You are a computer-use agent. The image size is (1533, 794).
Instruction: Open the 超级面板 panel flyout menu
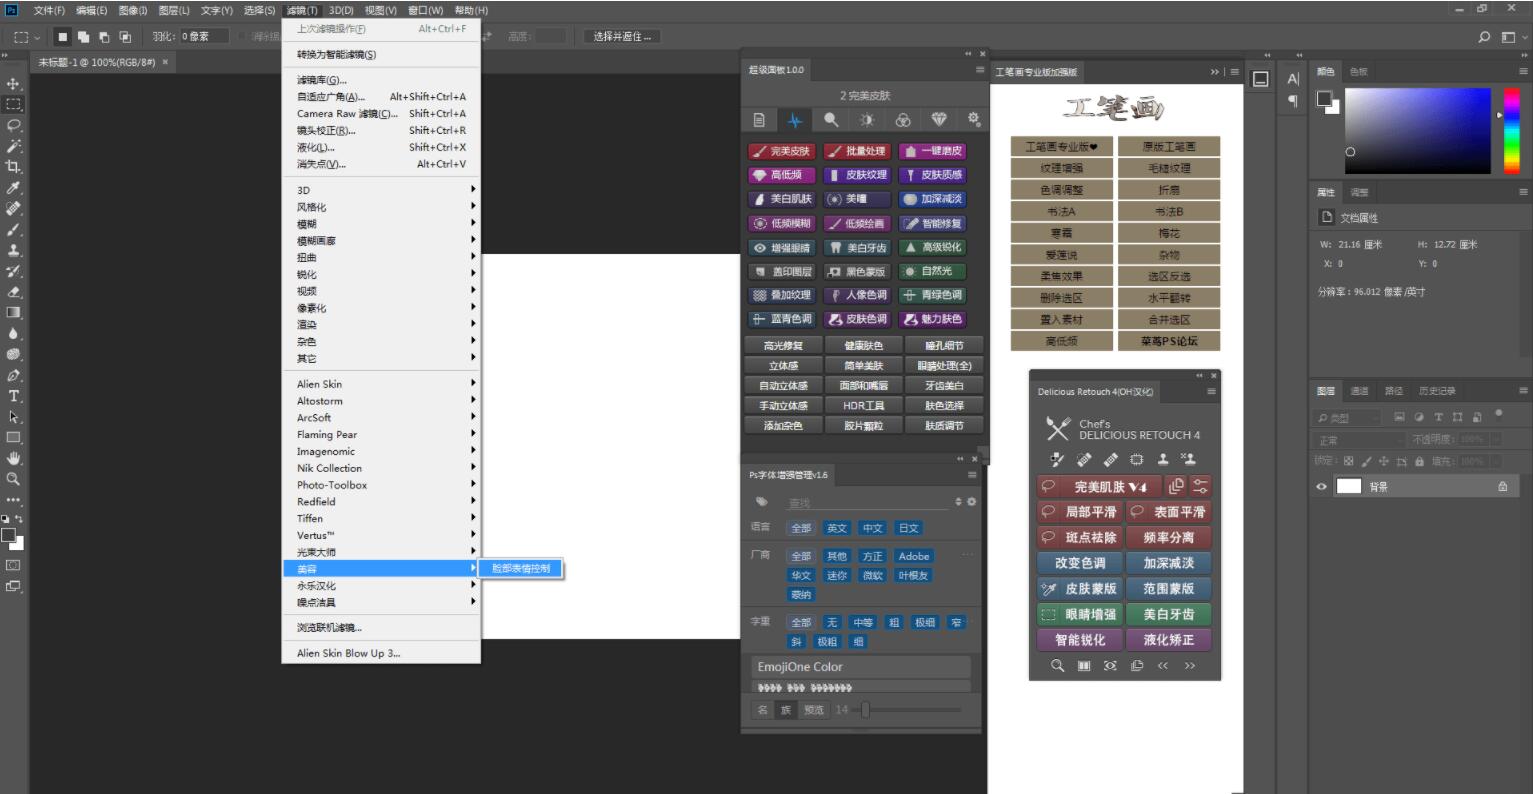(980, 70)
